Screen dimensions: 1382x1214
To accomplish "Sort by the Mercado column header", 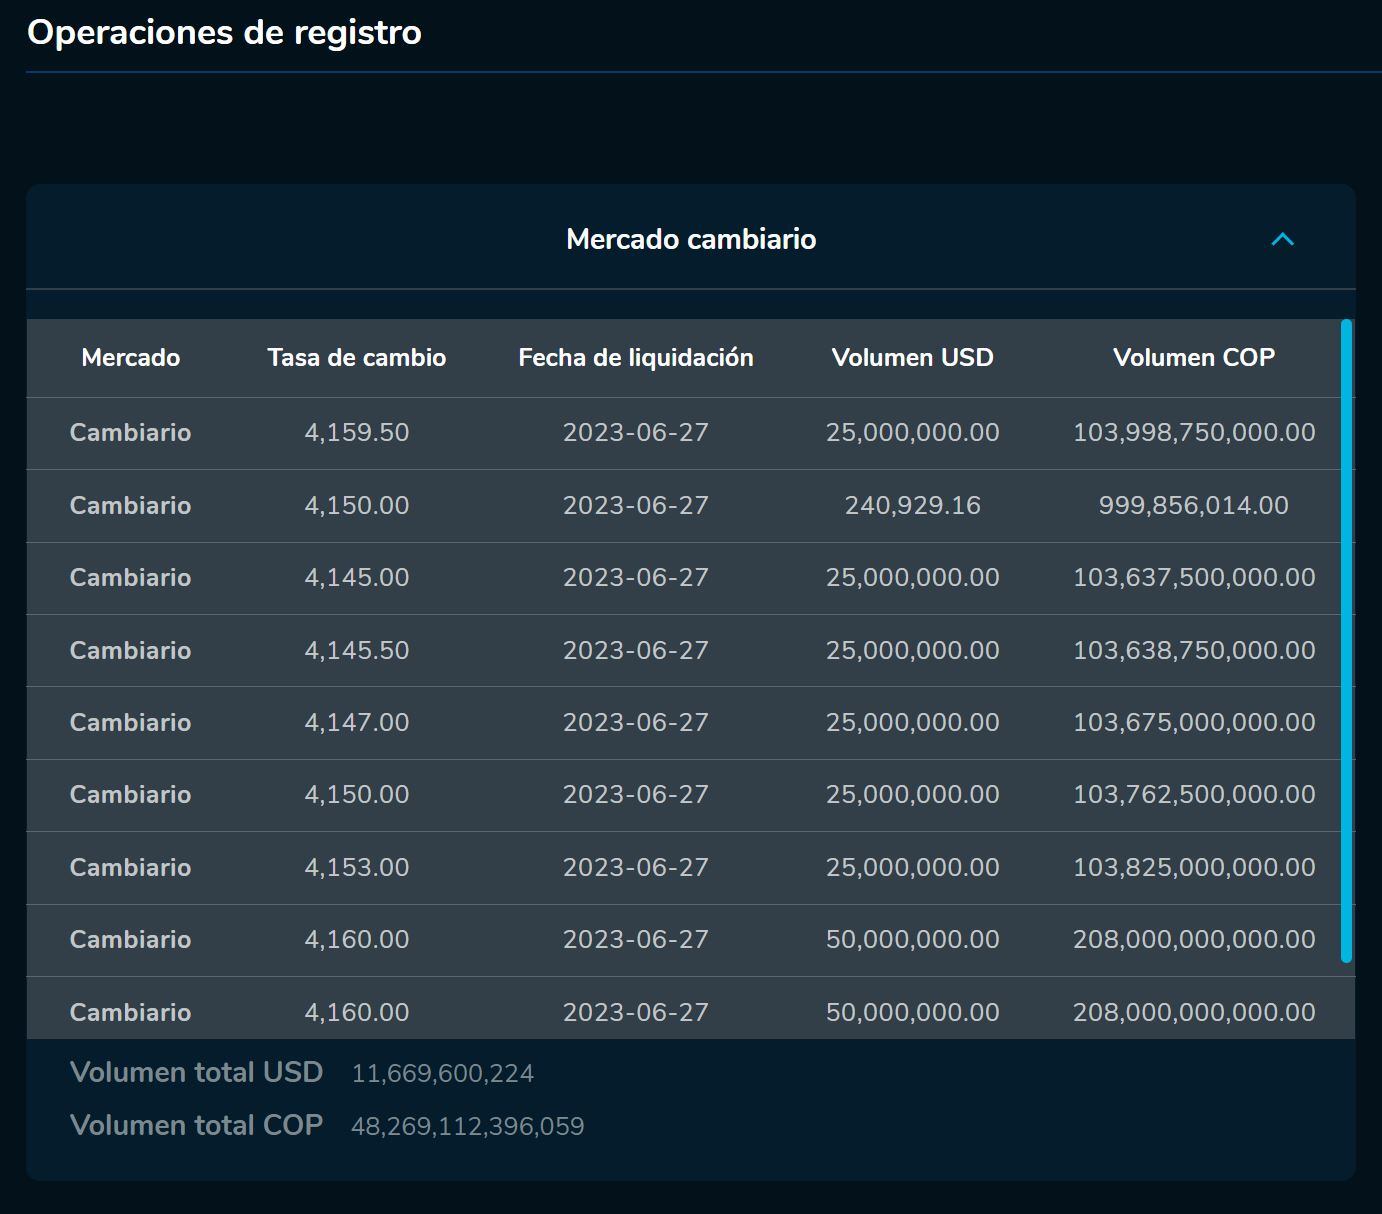I will click(x=131, y=358).
